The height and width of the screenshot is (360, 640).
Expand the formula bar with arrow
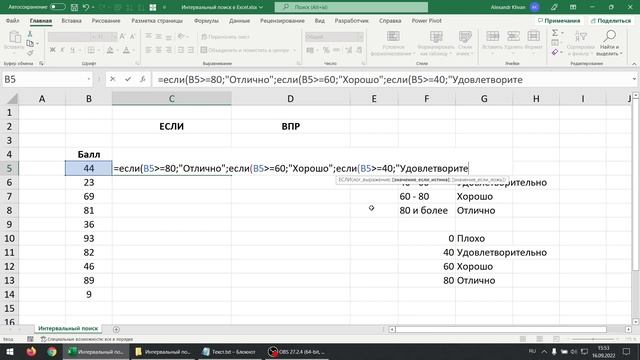634,79
